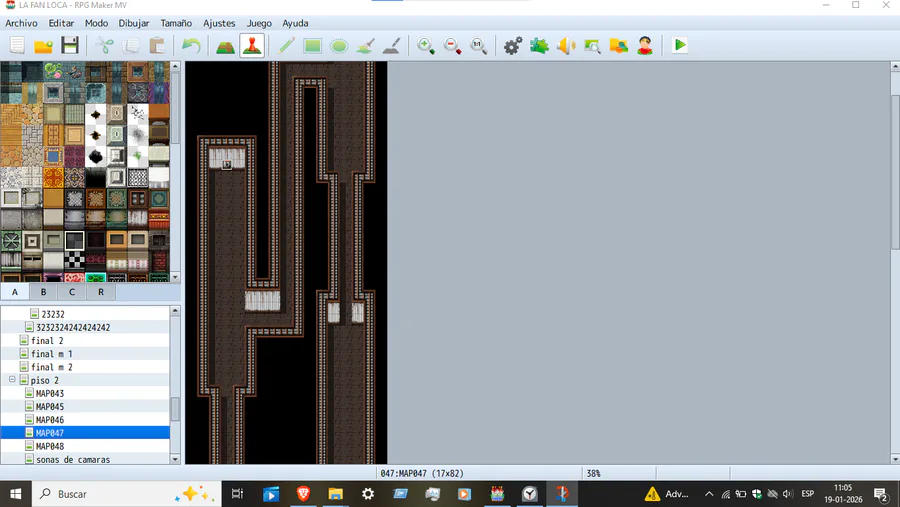
Task: Open Windows Settings from the taskbar
Action: click(368, 494)
